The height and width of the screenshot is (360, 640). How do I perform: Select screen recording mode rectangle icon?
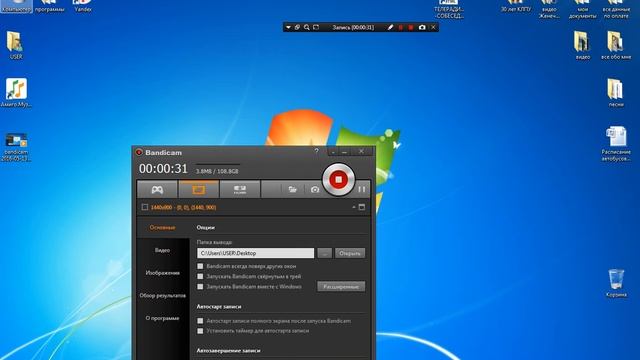199,189
